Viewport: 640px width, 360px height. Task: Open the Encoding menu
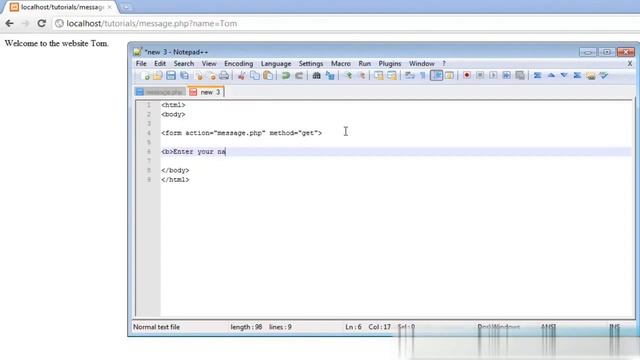point(239,64)
